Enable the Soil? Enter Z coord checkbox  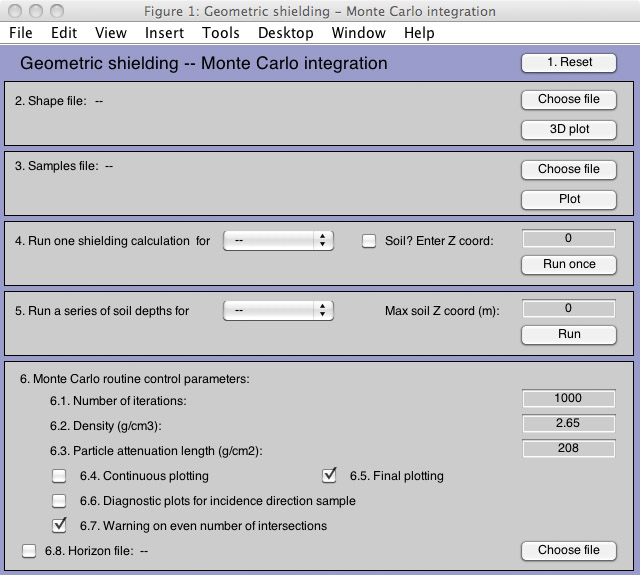point(369,241)
